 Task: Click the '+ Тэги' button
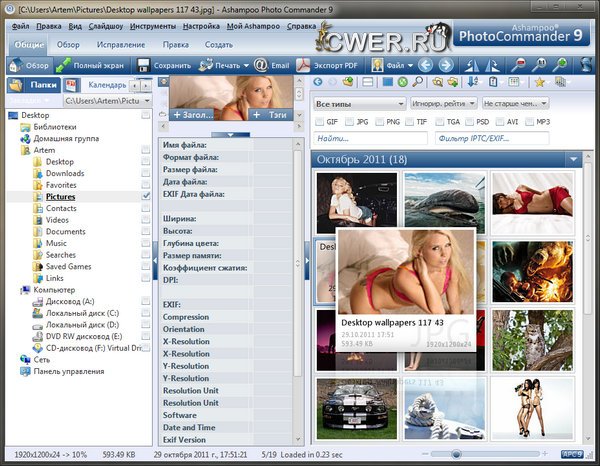coord(269,116)
